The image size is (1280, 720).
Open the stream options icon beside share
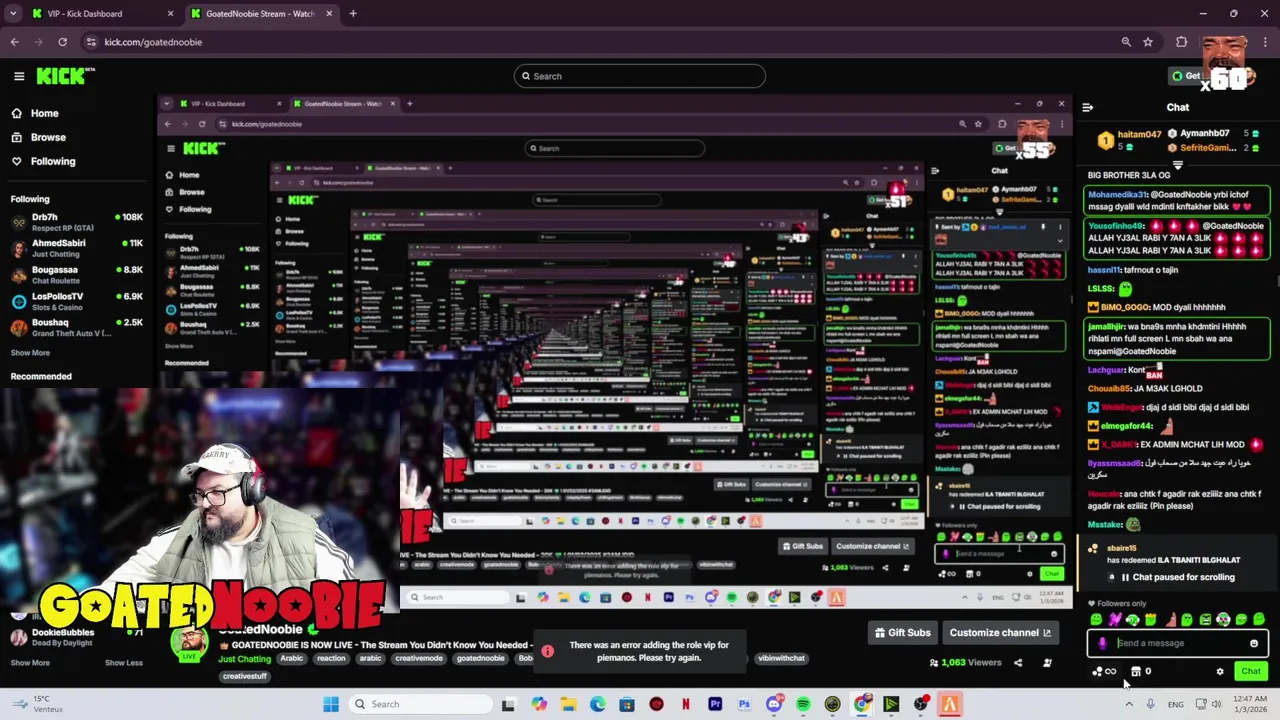tap(1047, 663)
